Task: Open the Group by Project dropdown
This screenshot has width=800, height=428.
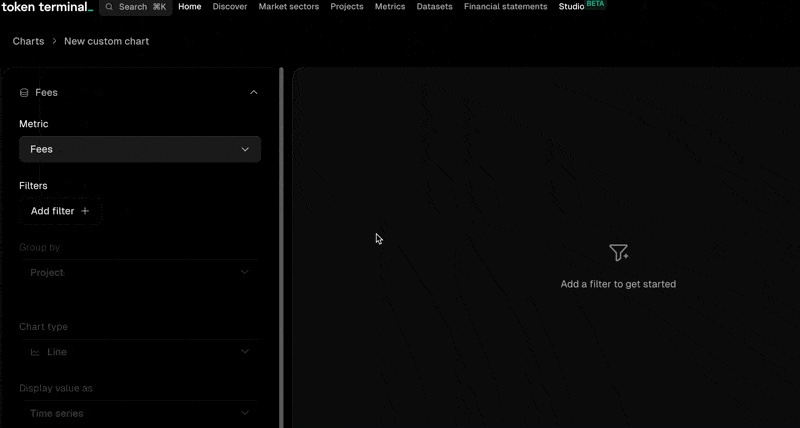Action: pos(140,272)
